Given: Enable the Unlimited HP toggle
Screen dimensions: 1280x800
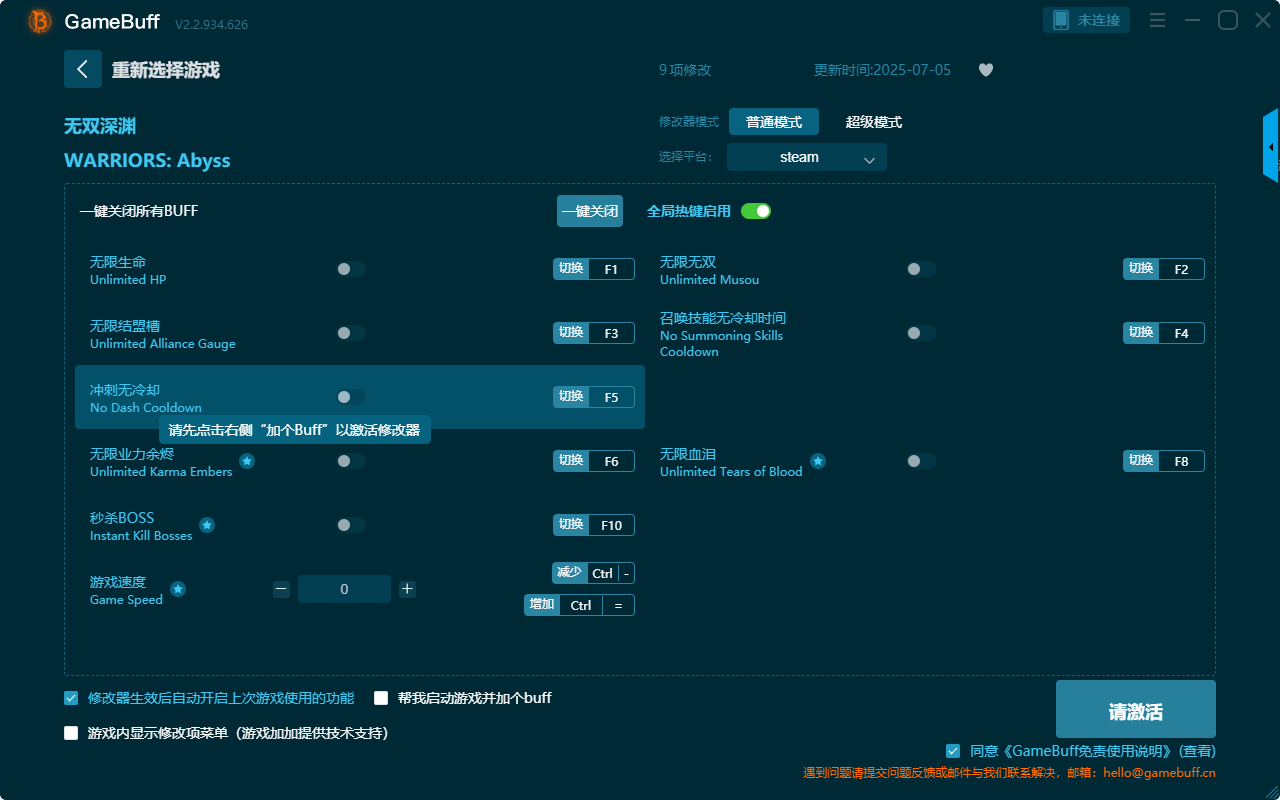Looking at the screenshot, I should (350, 268).
